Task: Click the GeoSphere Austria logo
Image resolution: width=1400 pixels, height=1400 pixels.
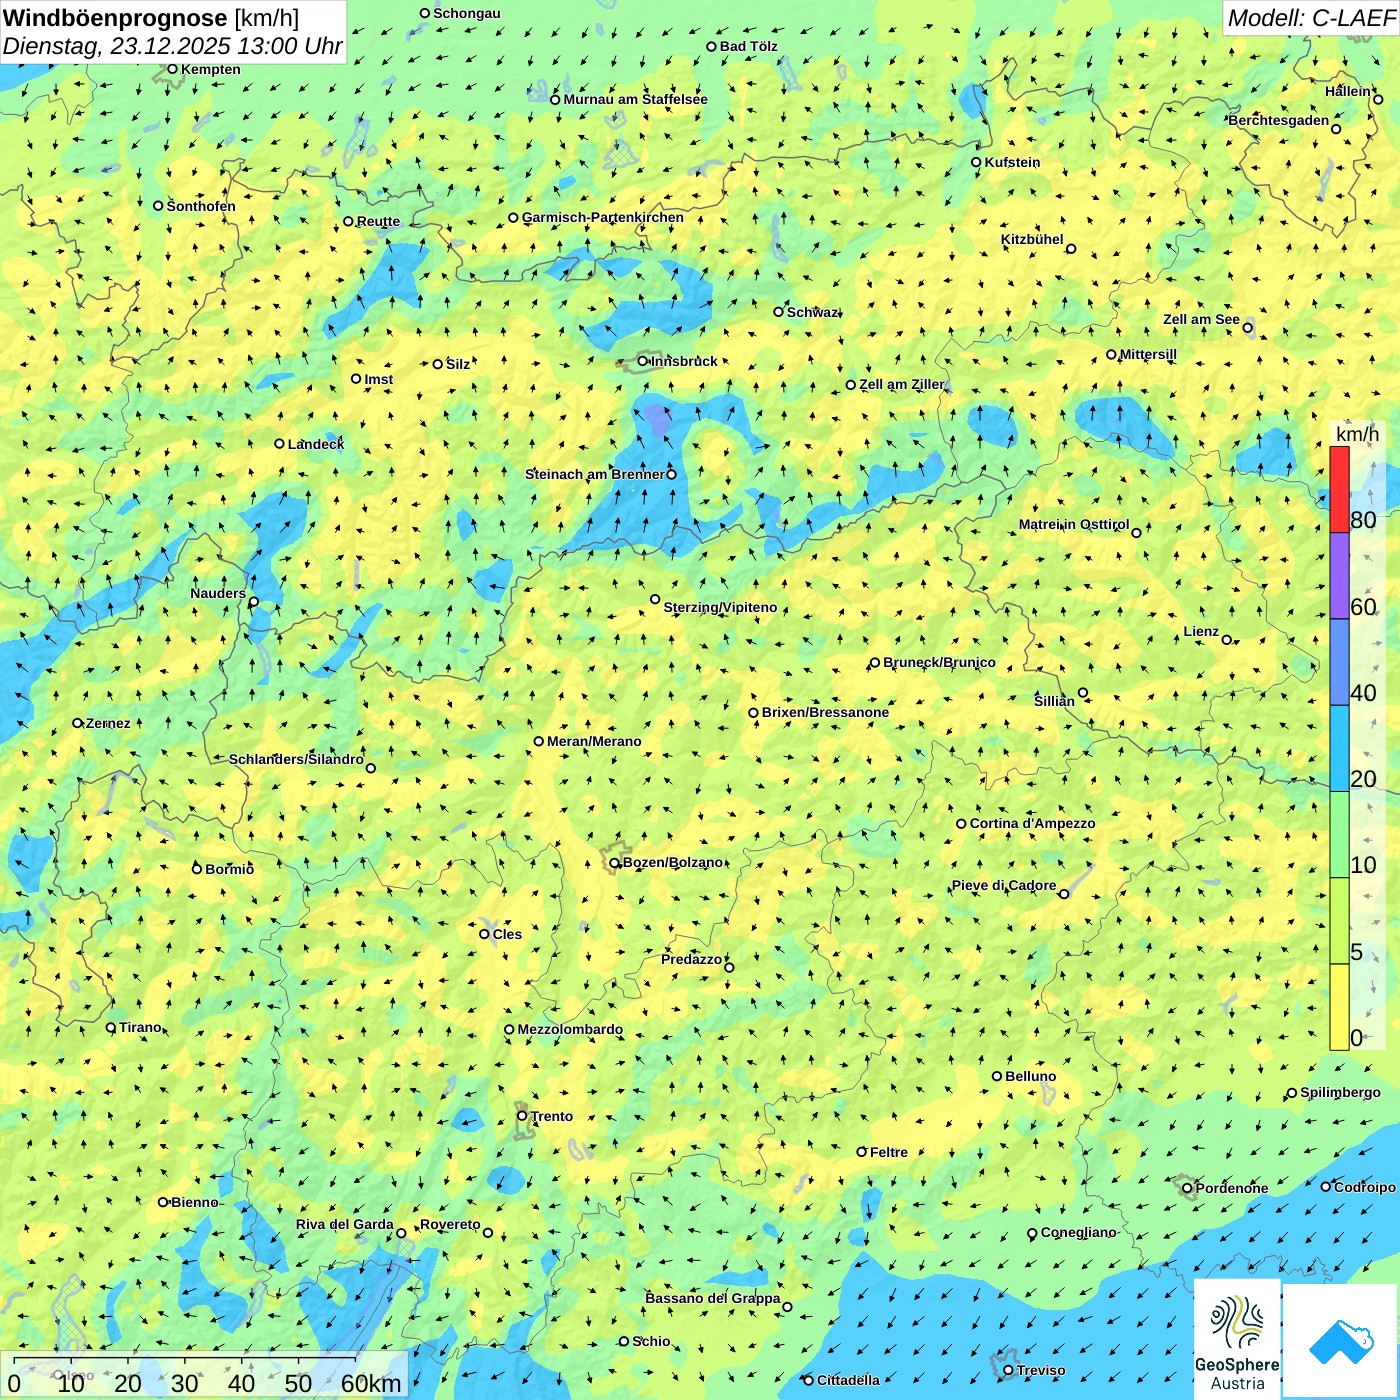Action: pyautogui.click(x=1237, y=1340)
